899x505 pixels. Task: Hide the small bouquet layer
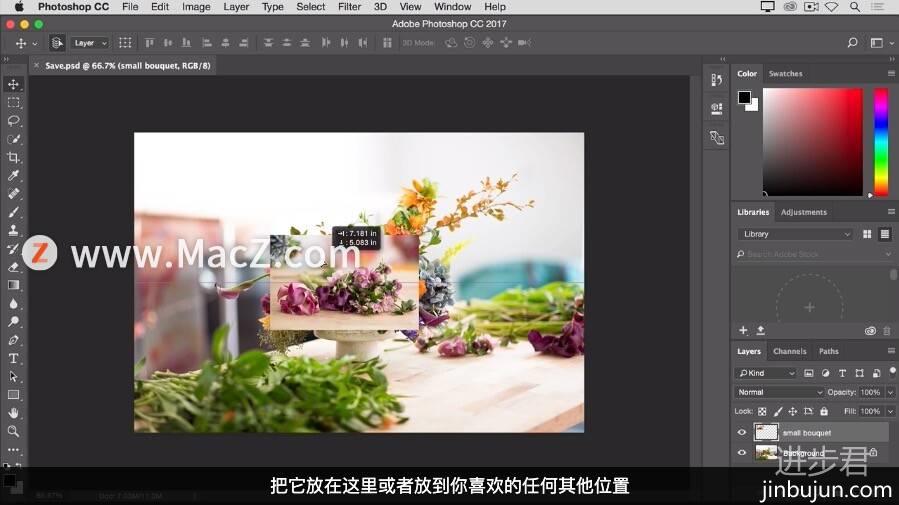click(742, 433)
